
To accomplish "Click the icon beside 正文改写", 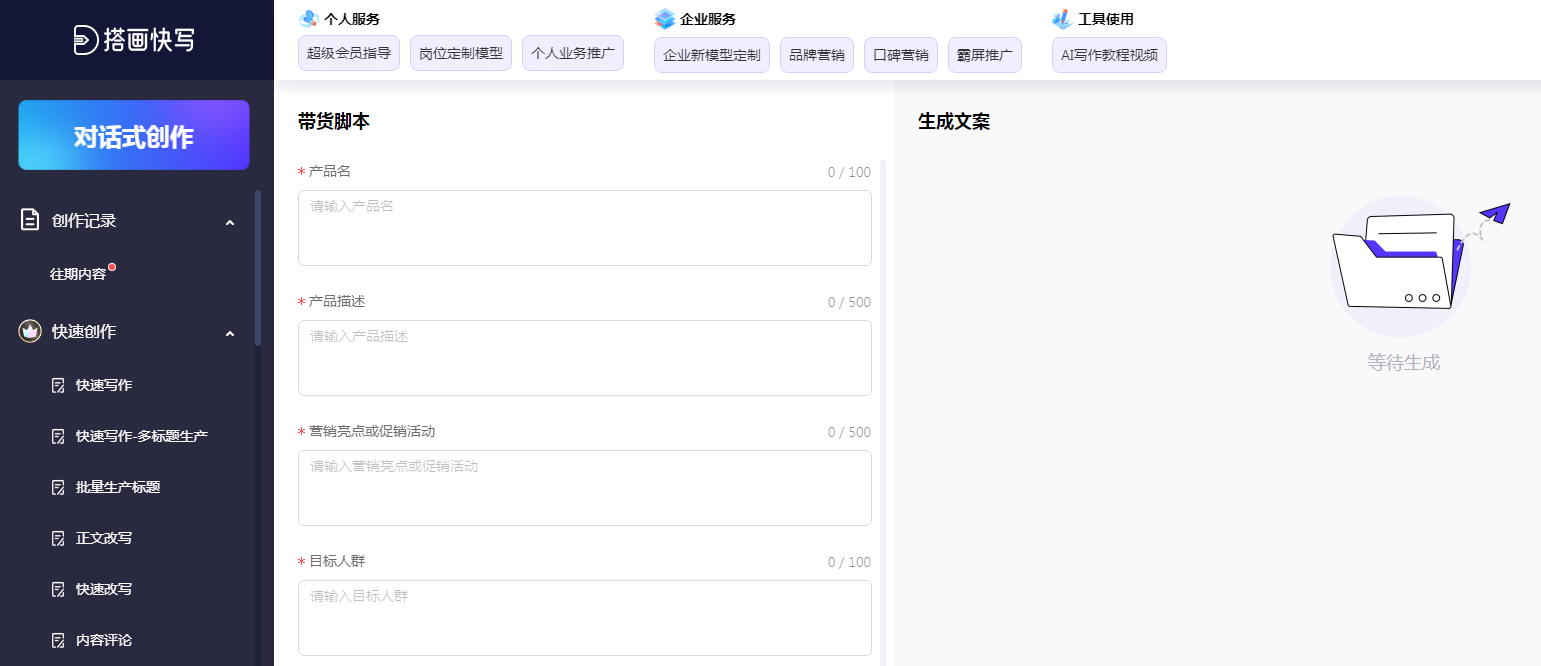I will click(x=58, y=538).
